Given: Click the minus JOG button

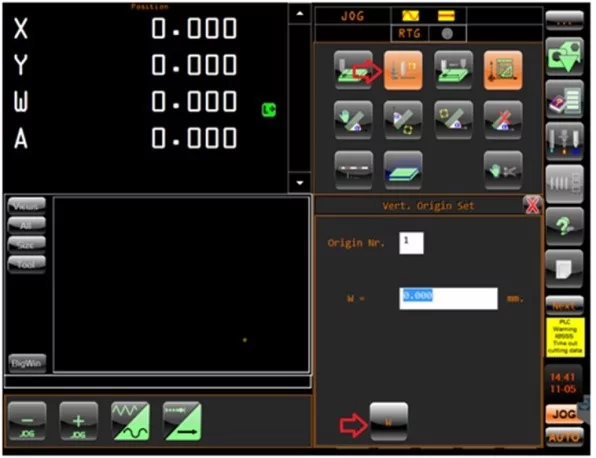Looking at the screenshot, I should tap(27, 421).
